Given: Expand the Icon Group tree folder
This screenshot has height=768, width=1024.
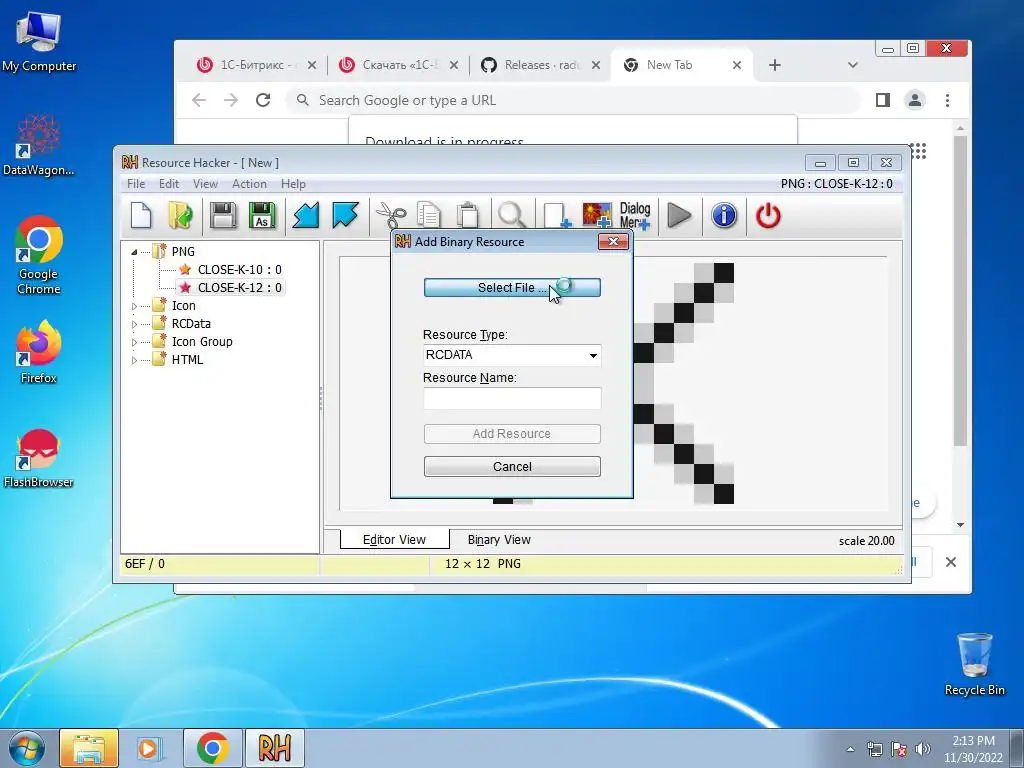Looking at the screenshot, I should [x=134, y=342].
